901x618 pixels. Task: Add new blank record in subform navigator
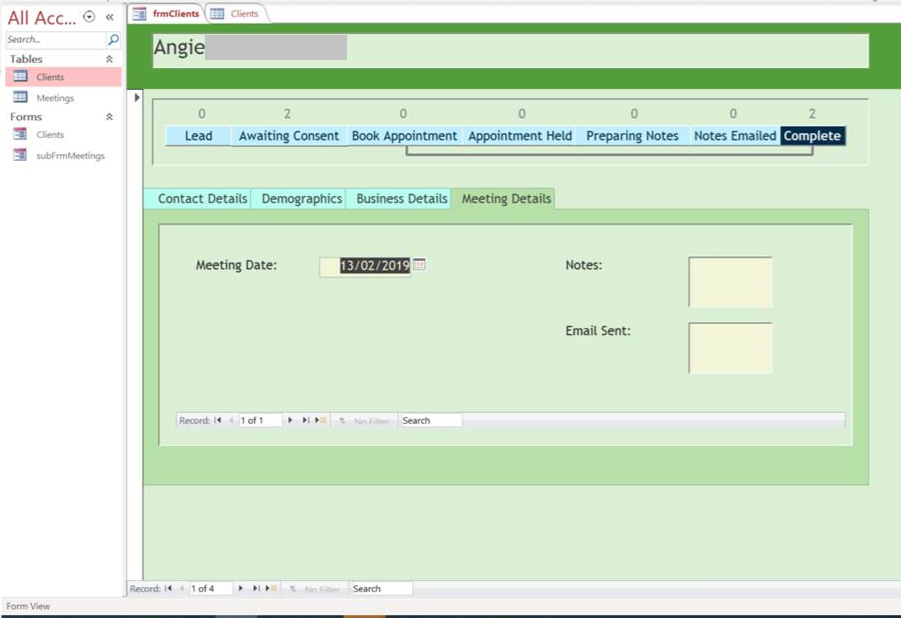point(320,420)
